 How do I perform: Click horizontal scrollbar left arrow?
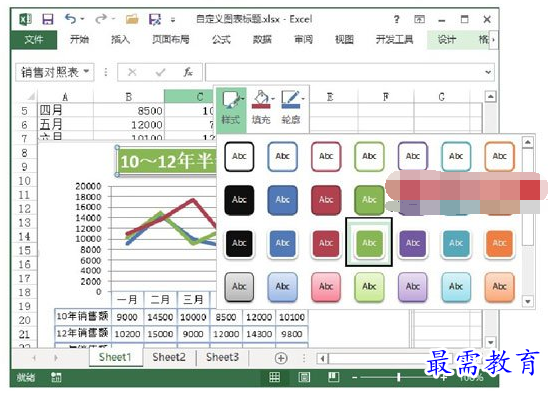click(x=323, y=358)
